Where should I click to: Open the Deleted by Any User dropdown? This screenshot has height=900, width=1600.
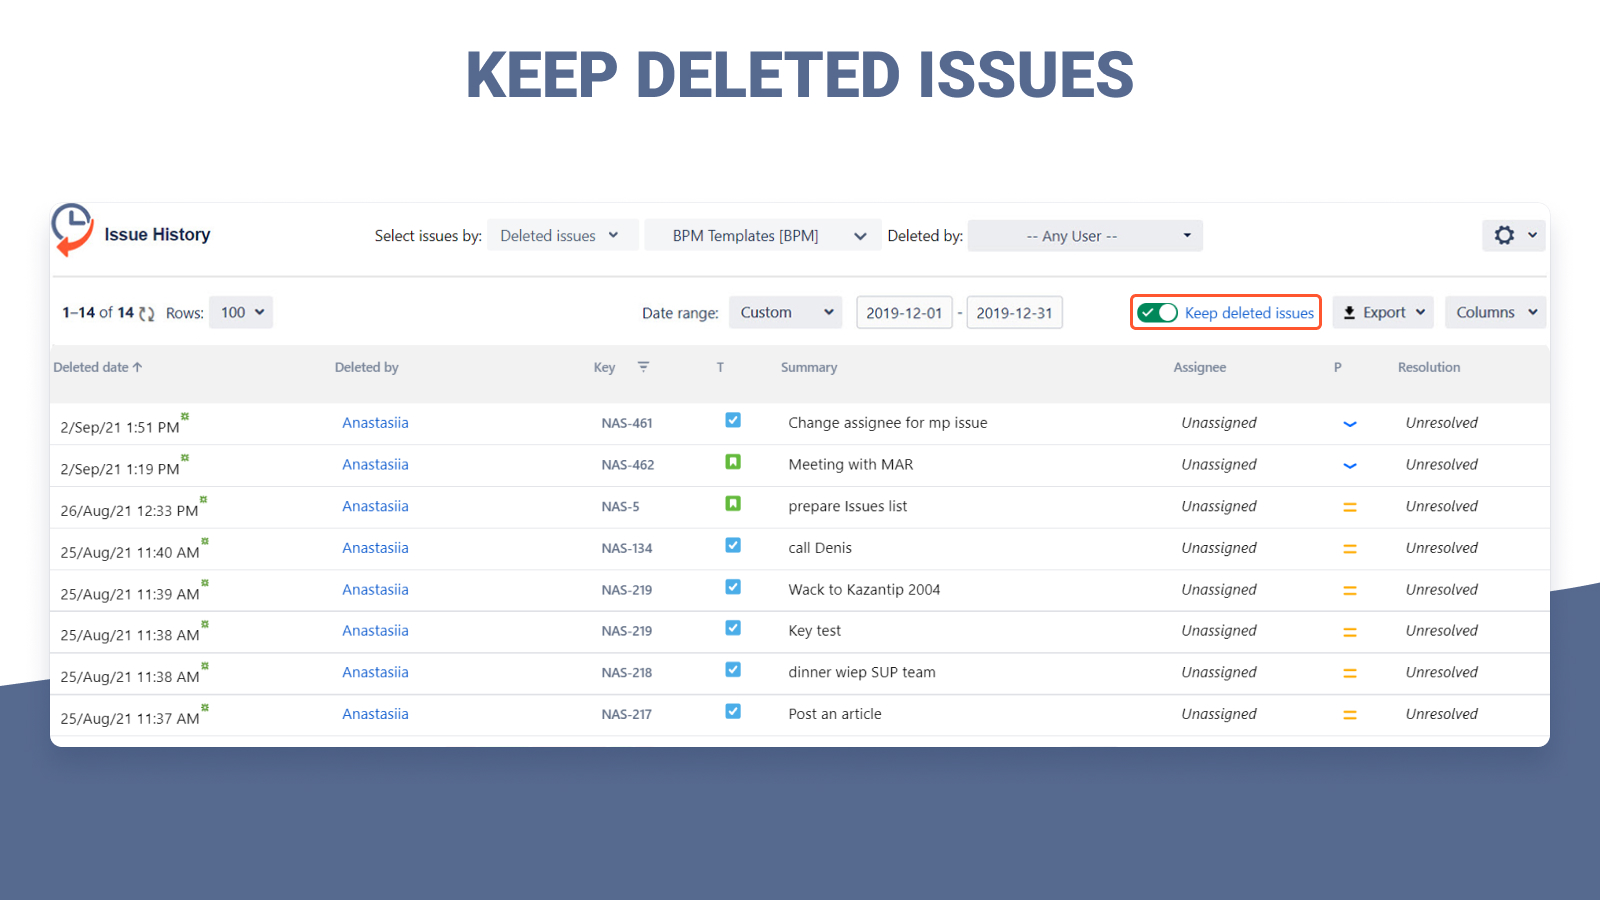[x=1084, y=235]
